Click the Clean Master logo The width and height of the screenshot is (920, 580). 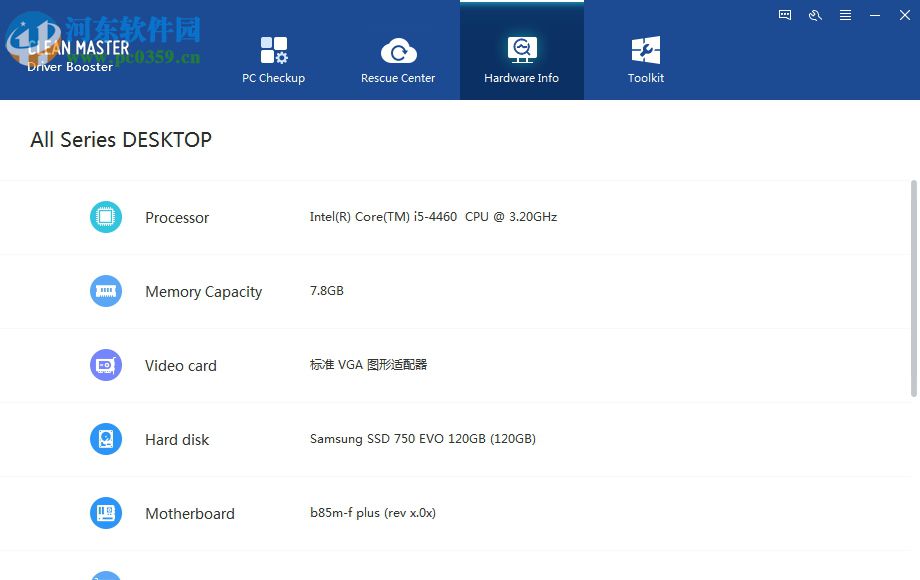tap(70, 45)
